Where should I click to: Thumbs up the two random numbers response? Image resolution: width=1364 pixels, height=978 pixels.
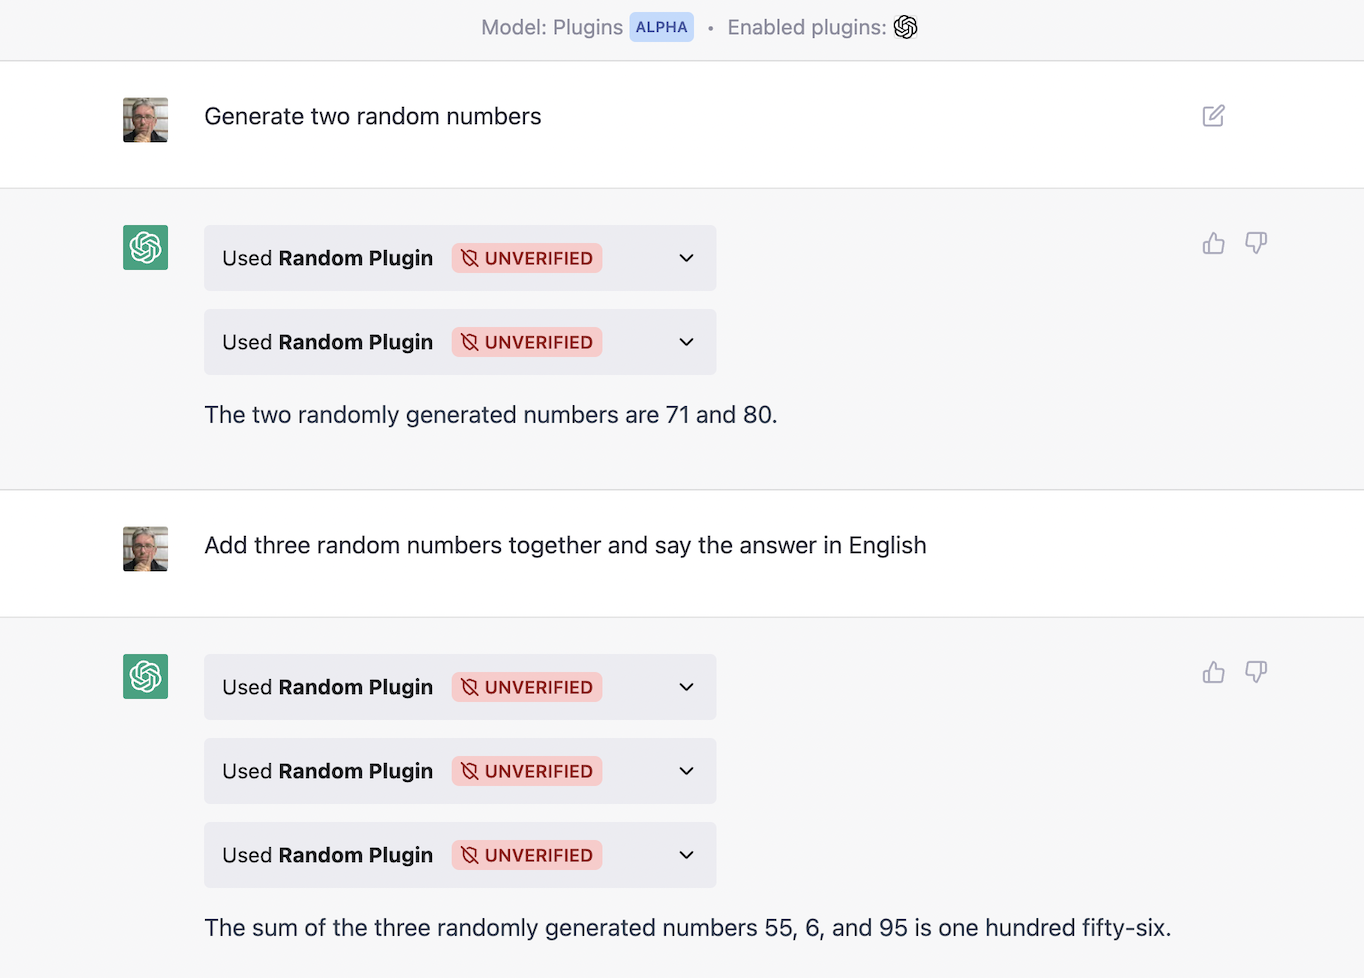coord(1213,243)
